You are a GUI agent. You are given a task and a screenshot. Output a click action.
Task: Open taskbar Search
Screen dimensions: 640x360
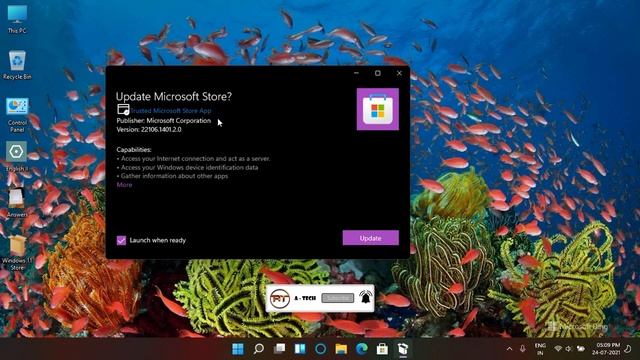click(x=259, y=349)
